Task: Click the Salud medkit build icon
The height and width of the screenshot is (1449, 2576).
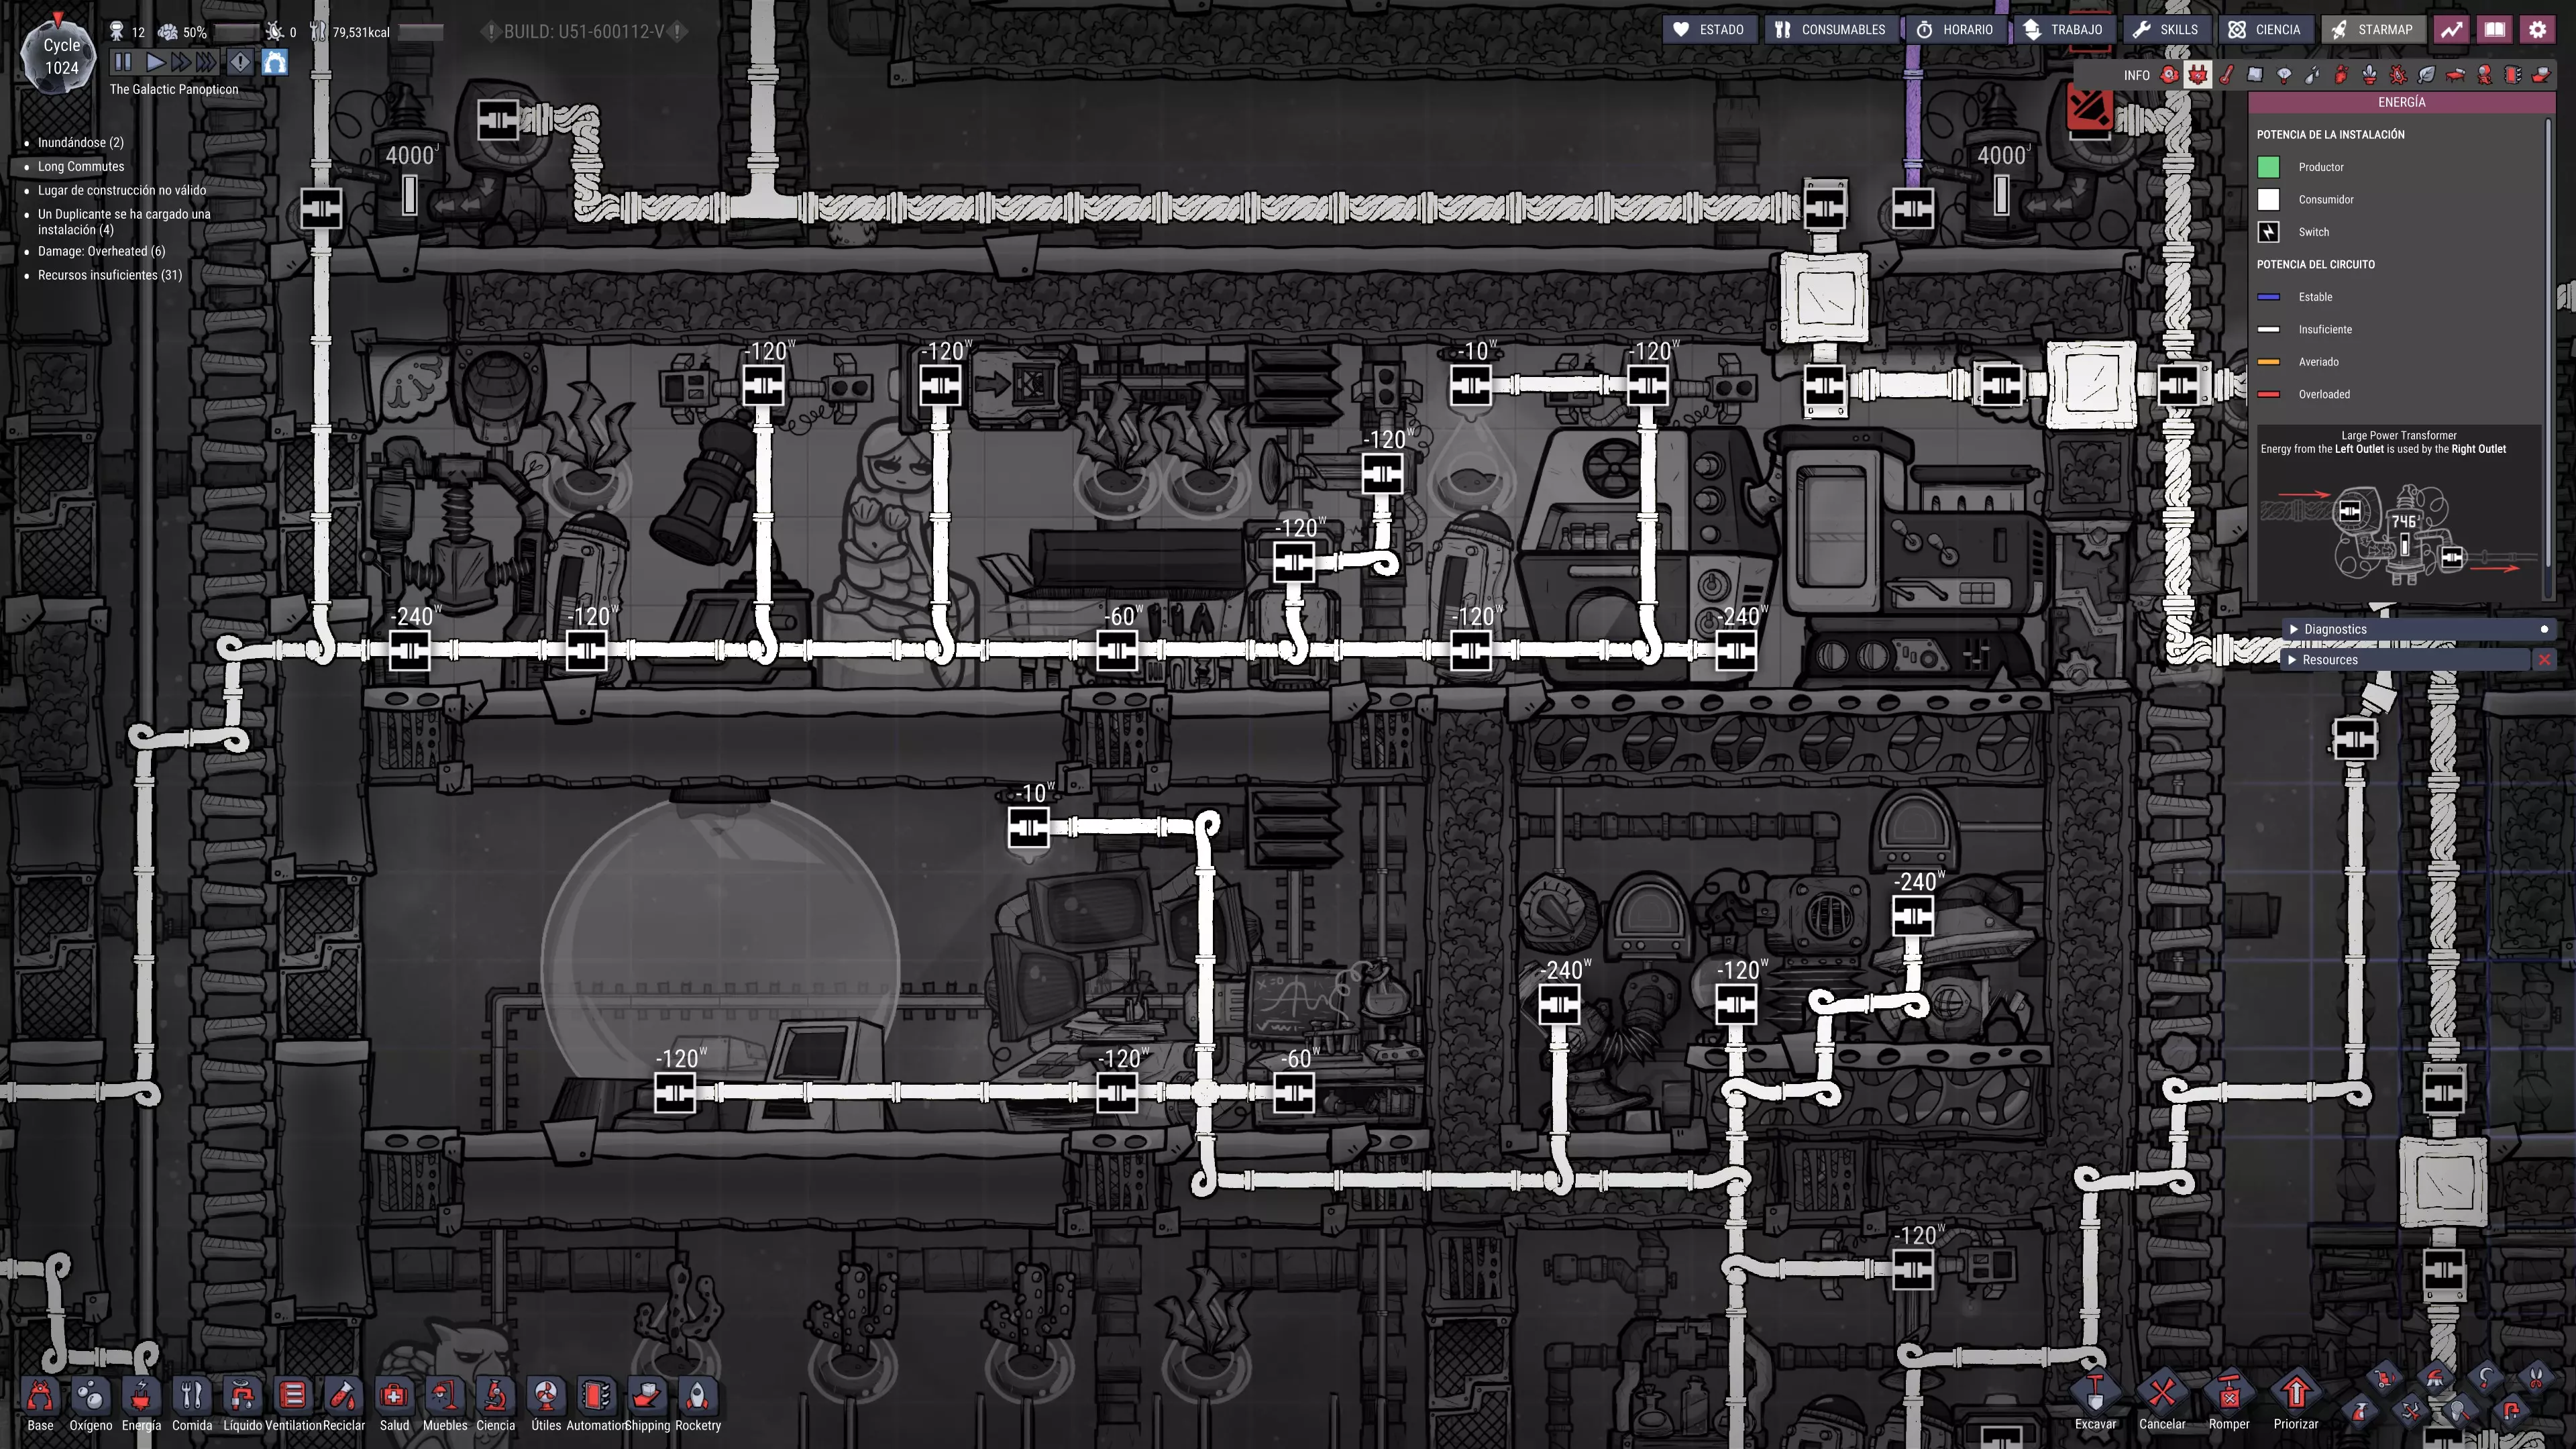Action: [x=394, y=1395]
